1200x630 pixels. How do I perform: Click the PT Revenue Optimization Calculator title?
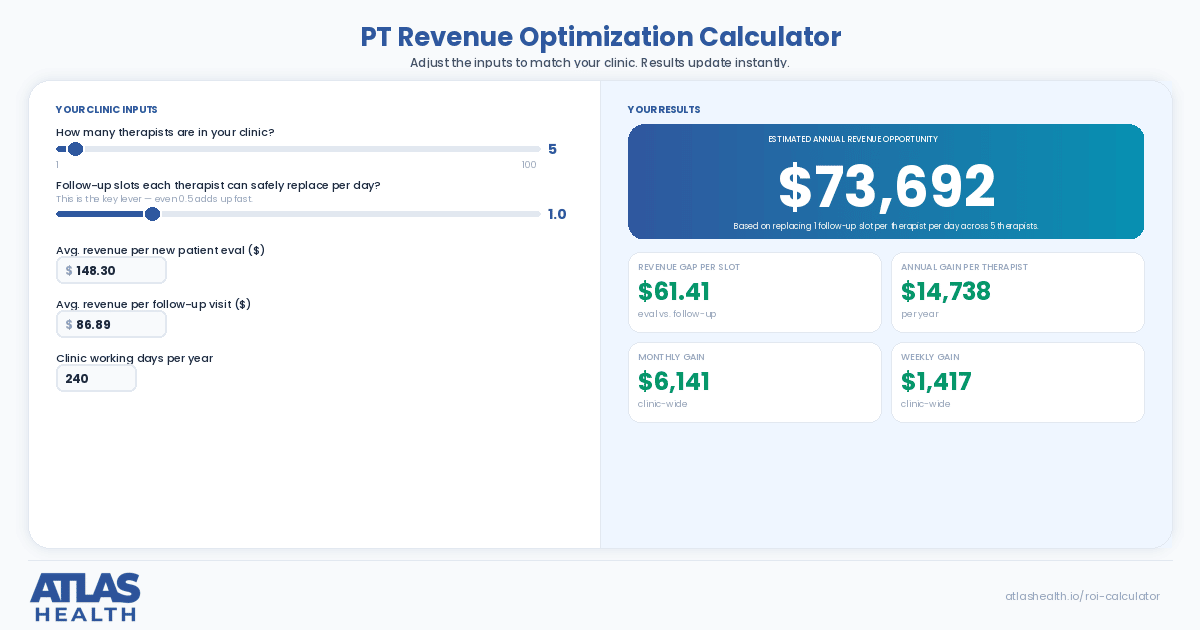(x=600, y=37)
